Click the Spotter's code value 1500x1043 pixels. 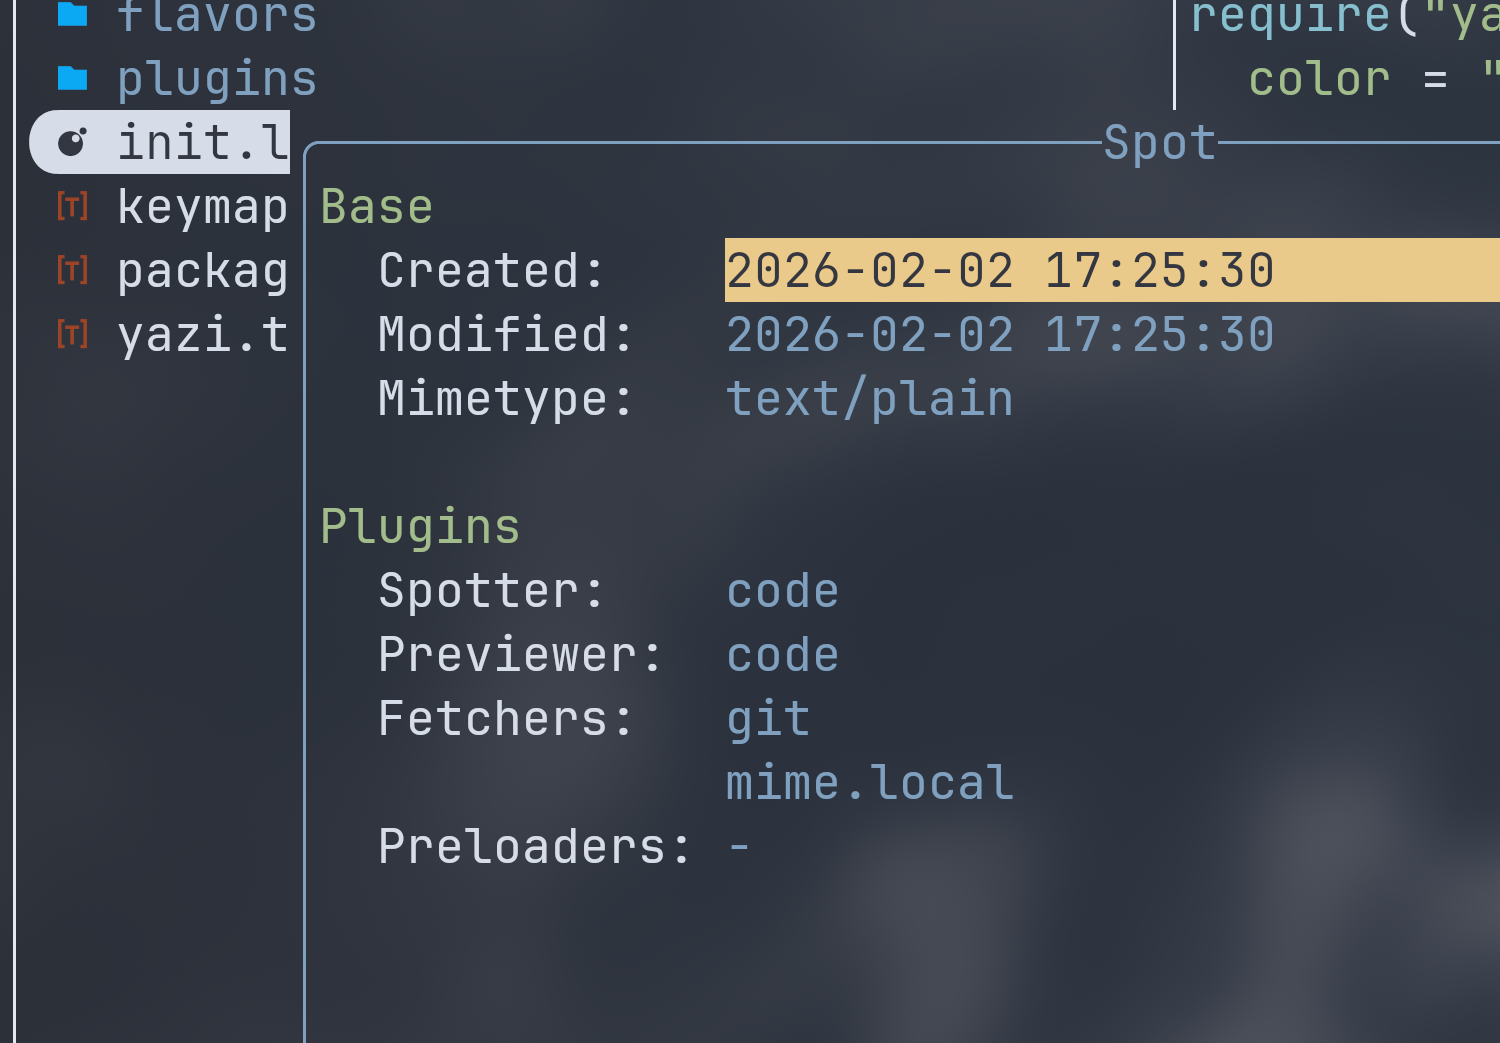coord(782,591)
